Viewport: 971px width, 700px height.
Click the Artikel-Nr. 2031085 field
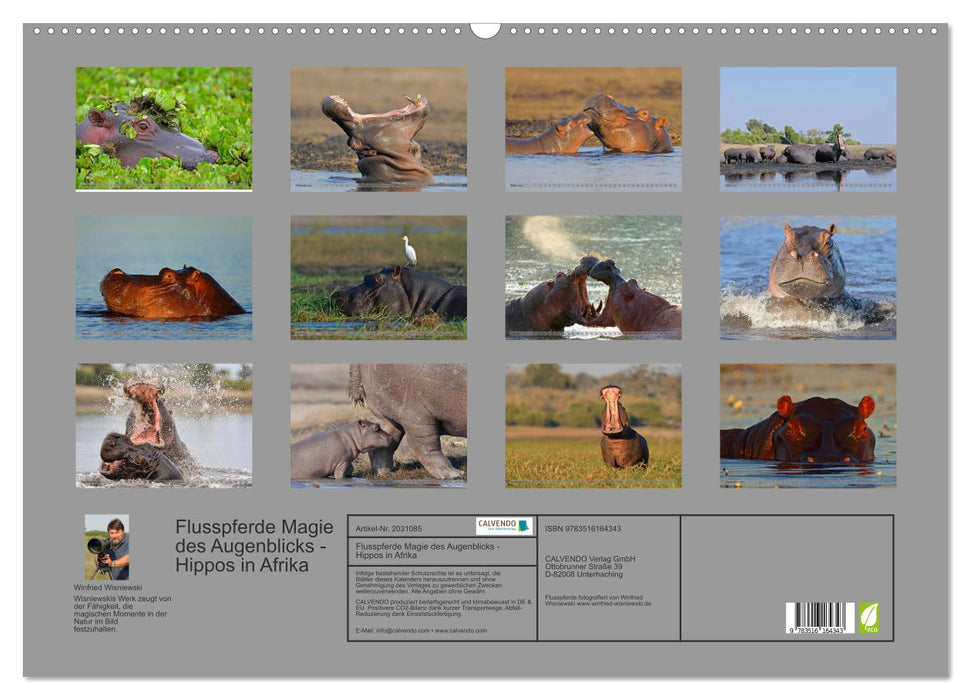point(389,527)
